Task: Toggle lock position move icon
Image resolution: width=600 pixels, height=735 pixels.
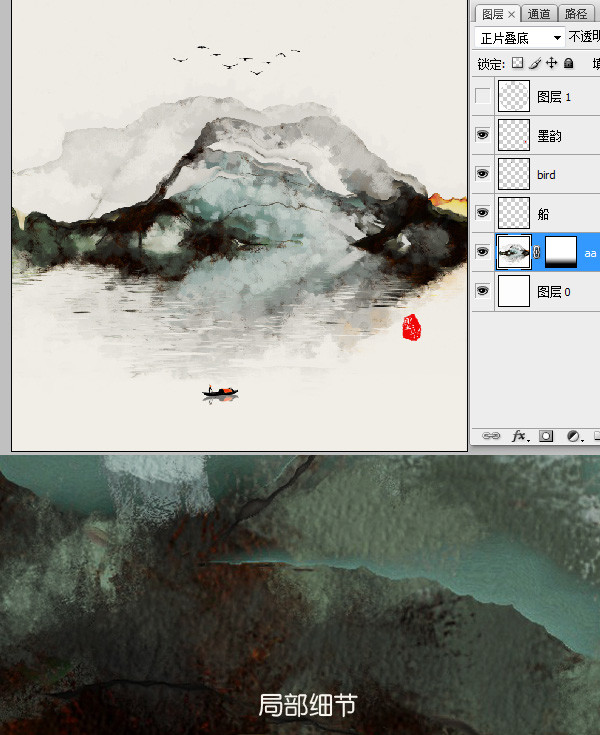Action: click(x=552, y=63)
